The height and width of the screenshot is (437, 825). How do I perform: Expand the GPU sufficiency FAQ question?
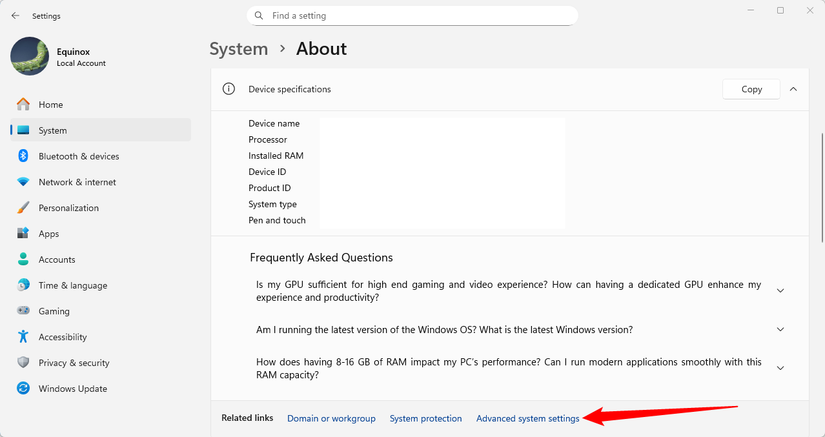[x=780, y=291]
